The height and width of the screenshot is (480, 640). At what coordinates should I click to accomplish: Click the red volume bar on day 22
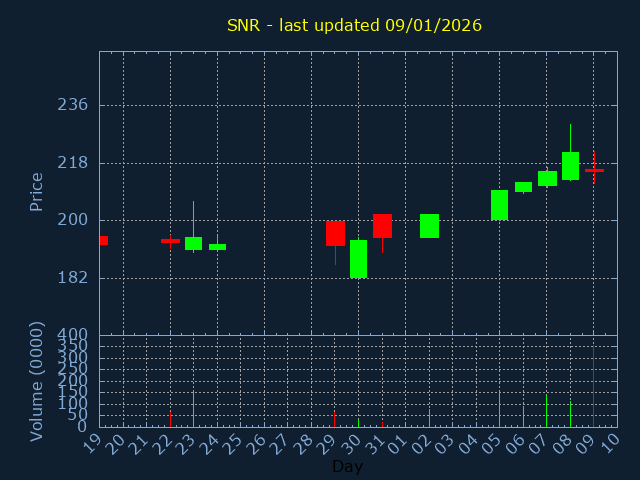pyautogui.click(x=170, y=418)
